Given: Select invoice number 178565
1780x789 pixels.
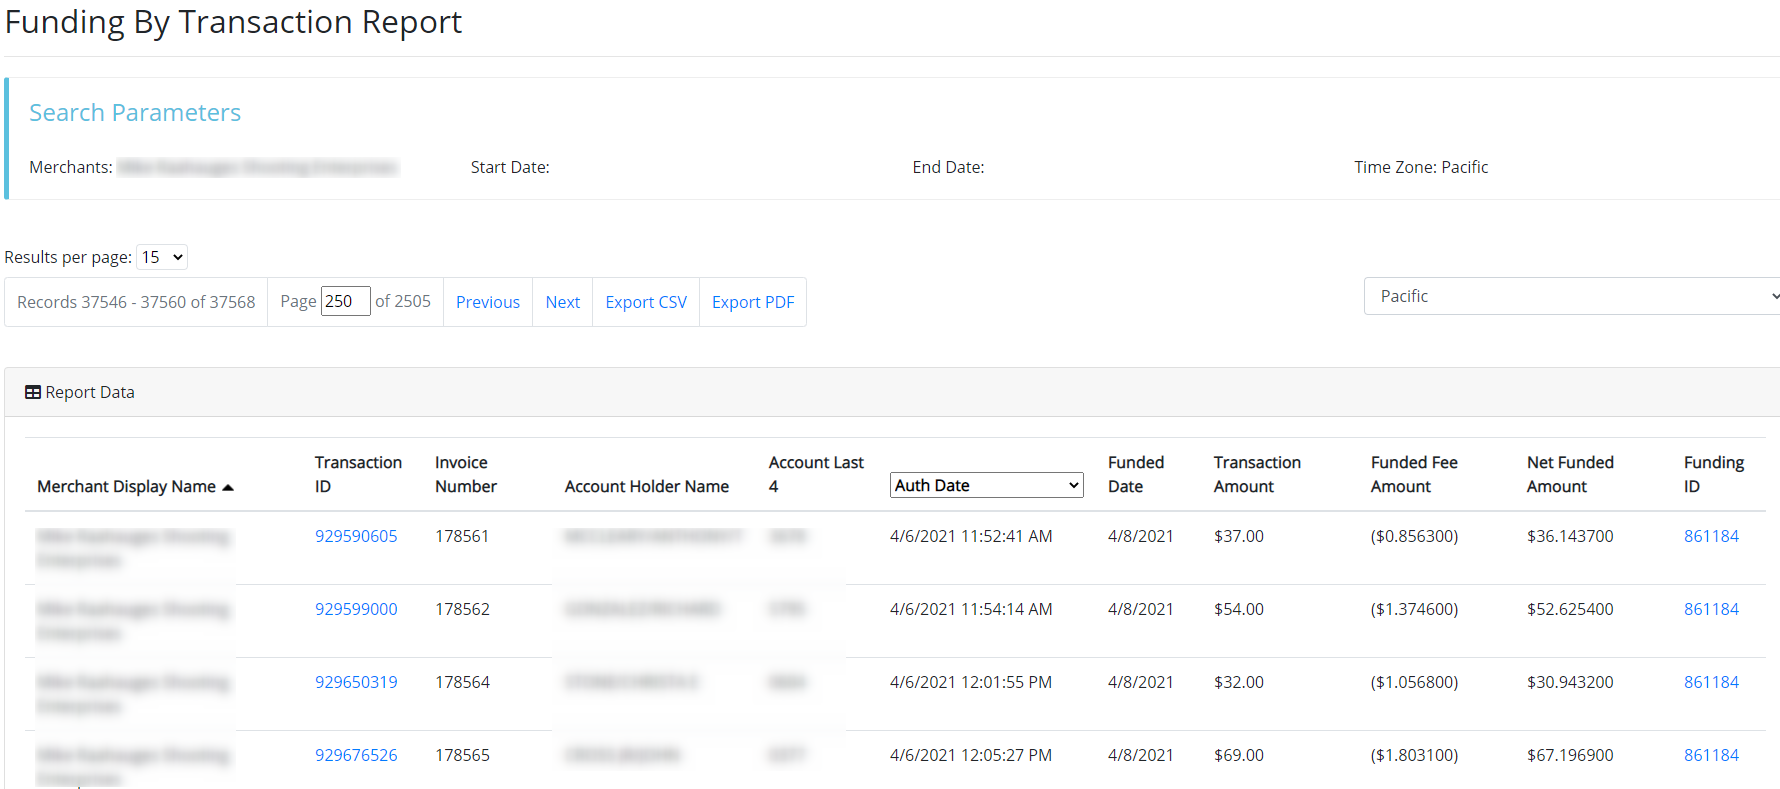Looking at the screenshot, I should click(x=462, y=755).
